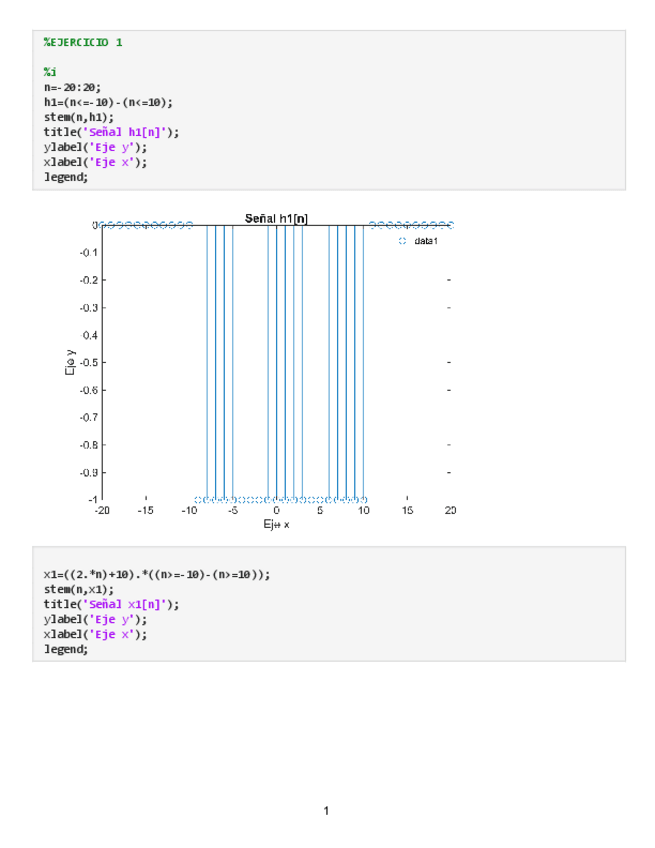Click the %i comment in first code block

[49, 72]
